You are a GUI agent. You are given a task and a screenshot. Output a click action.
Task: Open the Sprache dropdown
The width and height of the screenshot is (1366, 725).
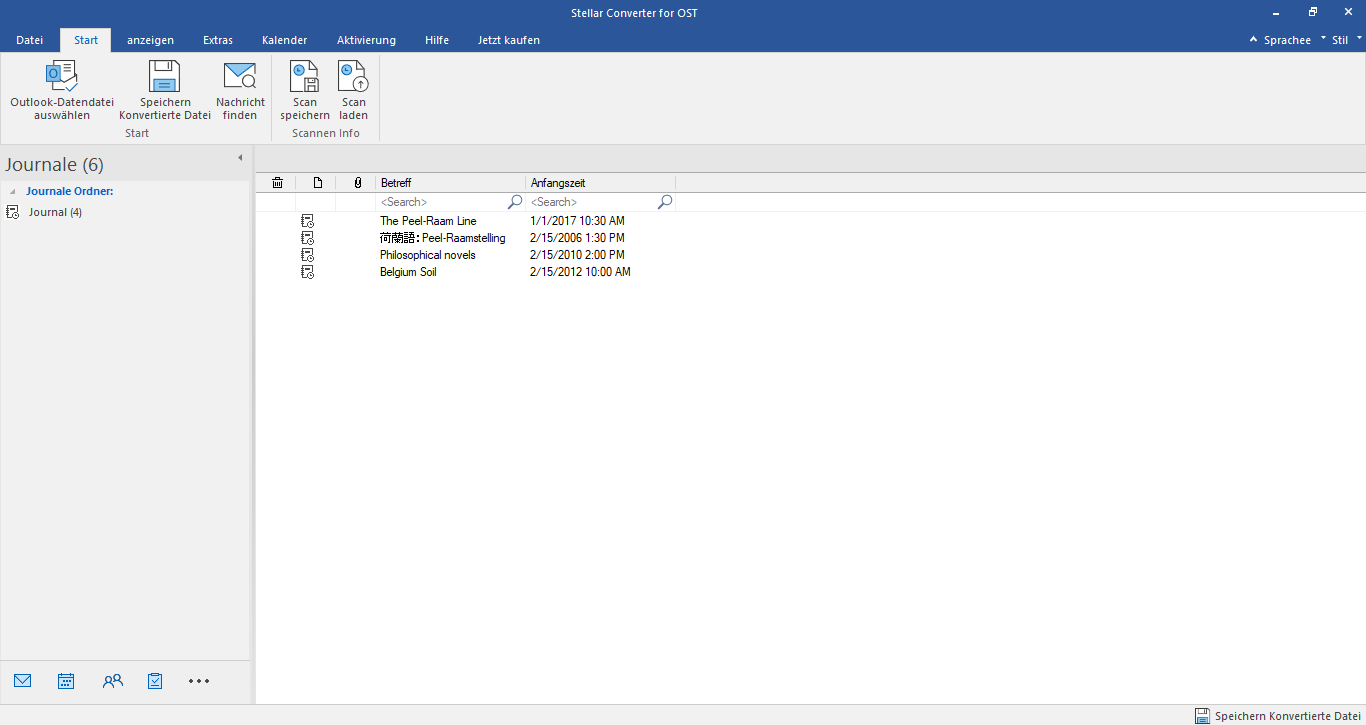pyautogui.click(x=1286, y=40)
